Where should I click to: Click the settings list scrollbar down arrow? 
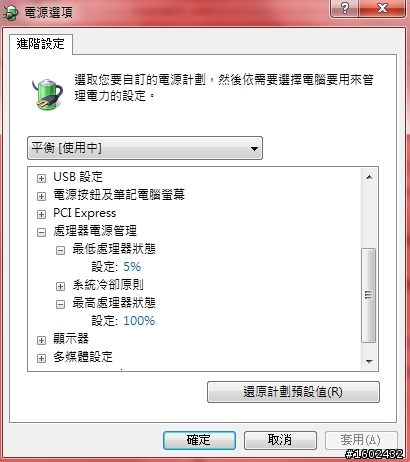[369, 362]
